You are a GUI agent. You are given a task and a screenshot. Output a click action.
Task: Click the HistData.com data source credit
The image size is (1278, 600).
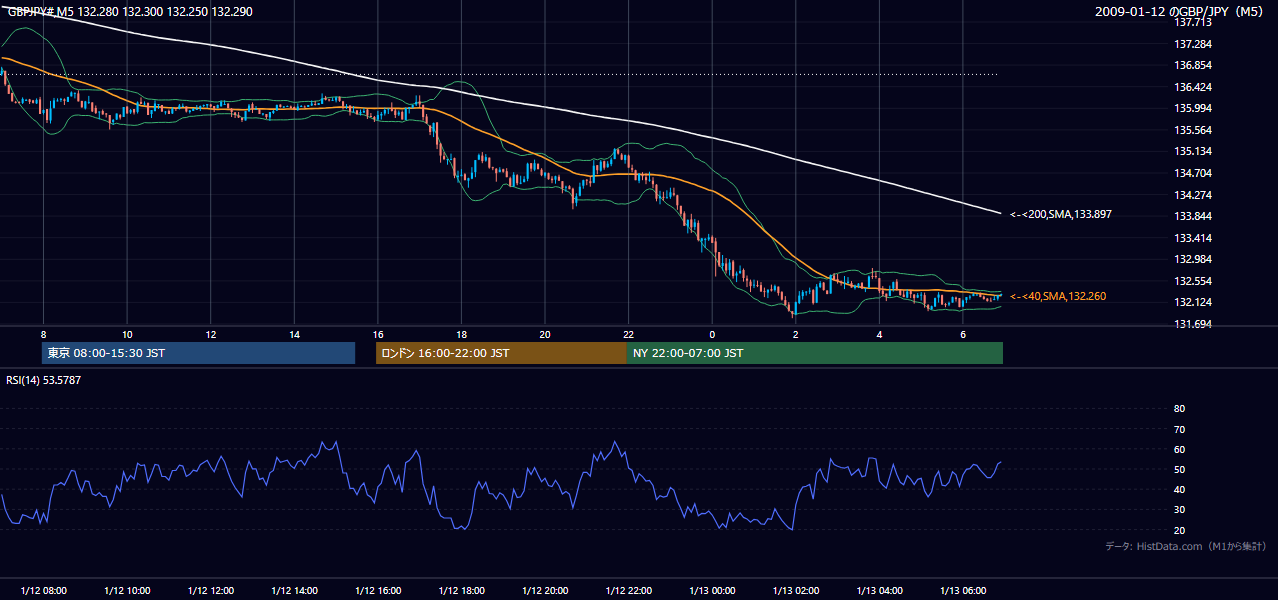tap(1186, 546)
